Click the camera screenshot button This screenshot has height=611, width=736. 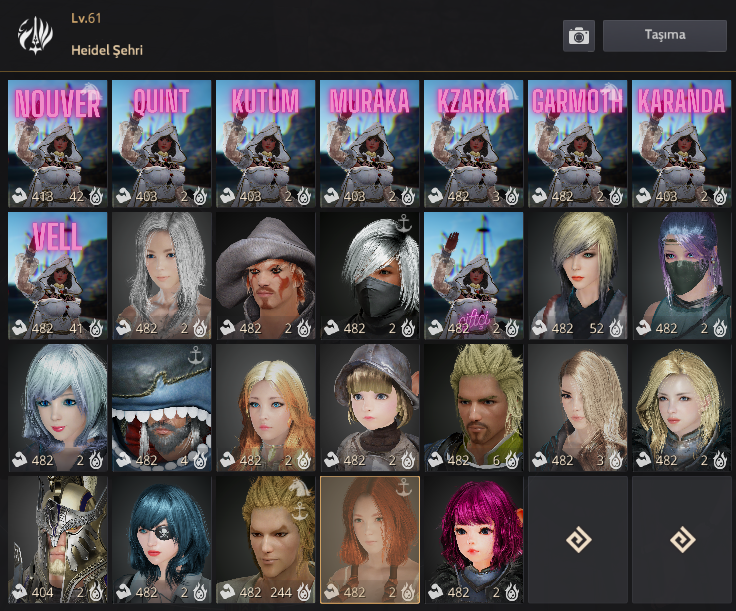point(579,36)
